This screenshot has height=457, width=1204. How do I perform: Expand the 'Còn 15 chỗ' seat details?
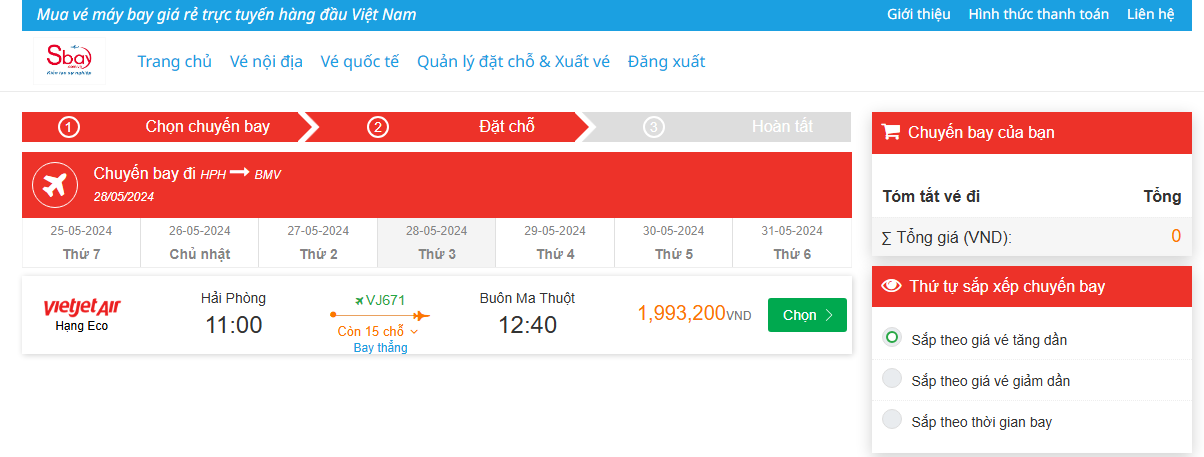(378, 331)
